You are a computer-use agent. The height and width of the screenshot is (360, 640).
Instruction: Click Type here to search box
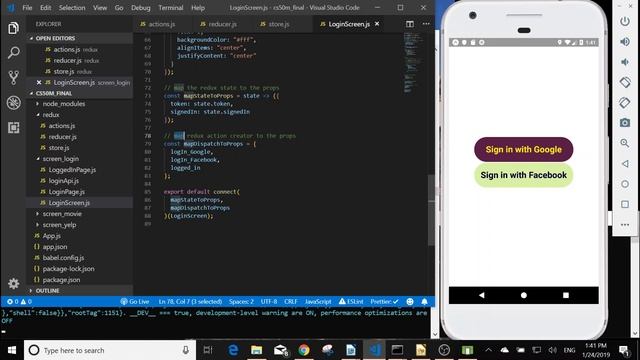coord(110,350)
